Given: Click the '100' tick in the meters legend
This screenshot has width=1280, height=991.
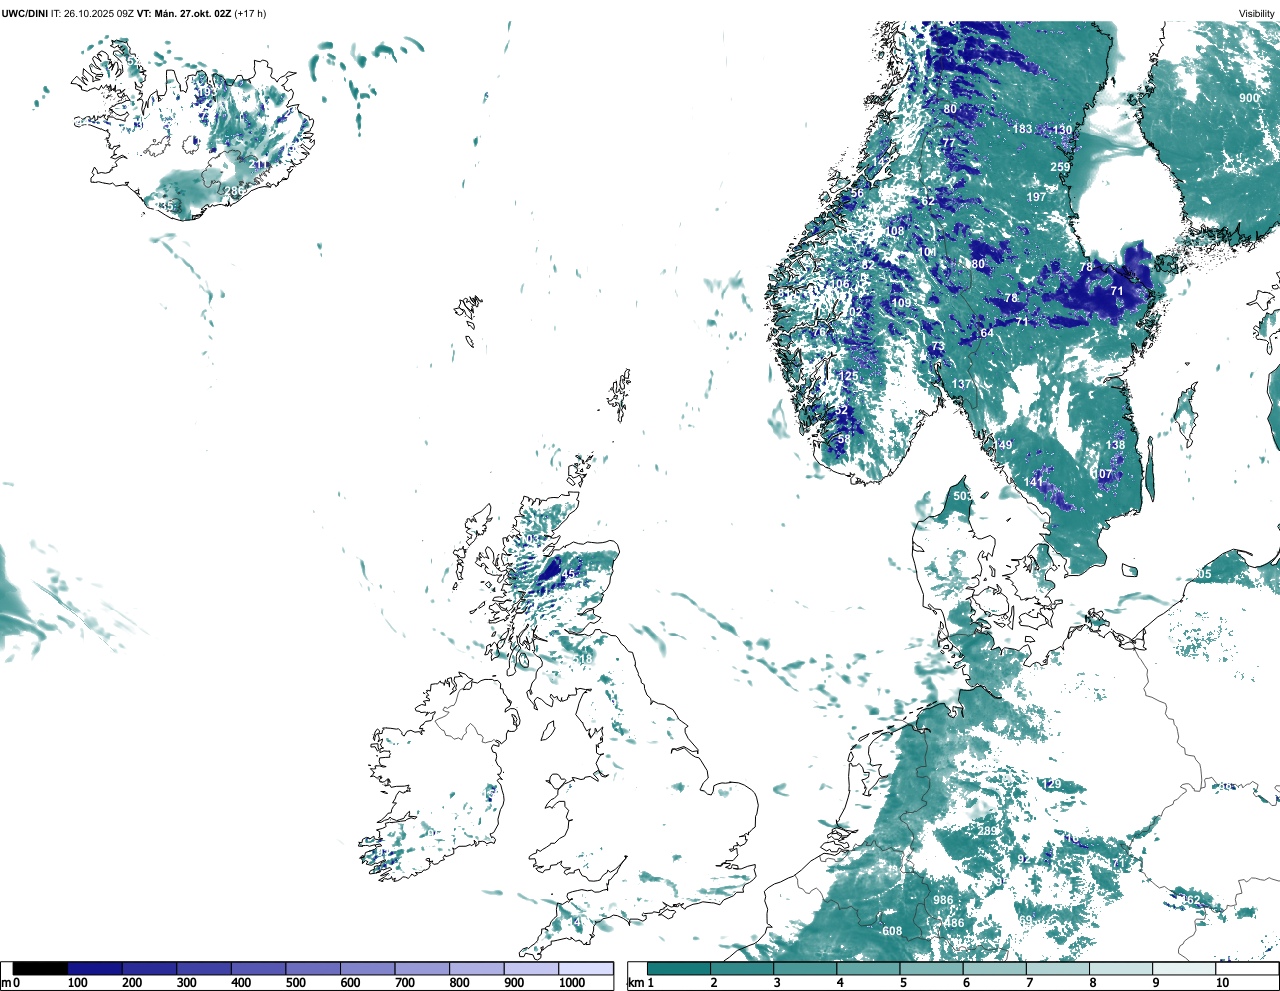Looking at the screenshot, I should pos(77,983).
